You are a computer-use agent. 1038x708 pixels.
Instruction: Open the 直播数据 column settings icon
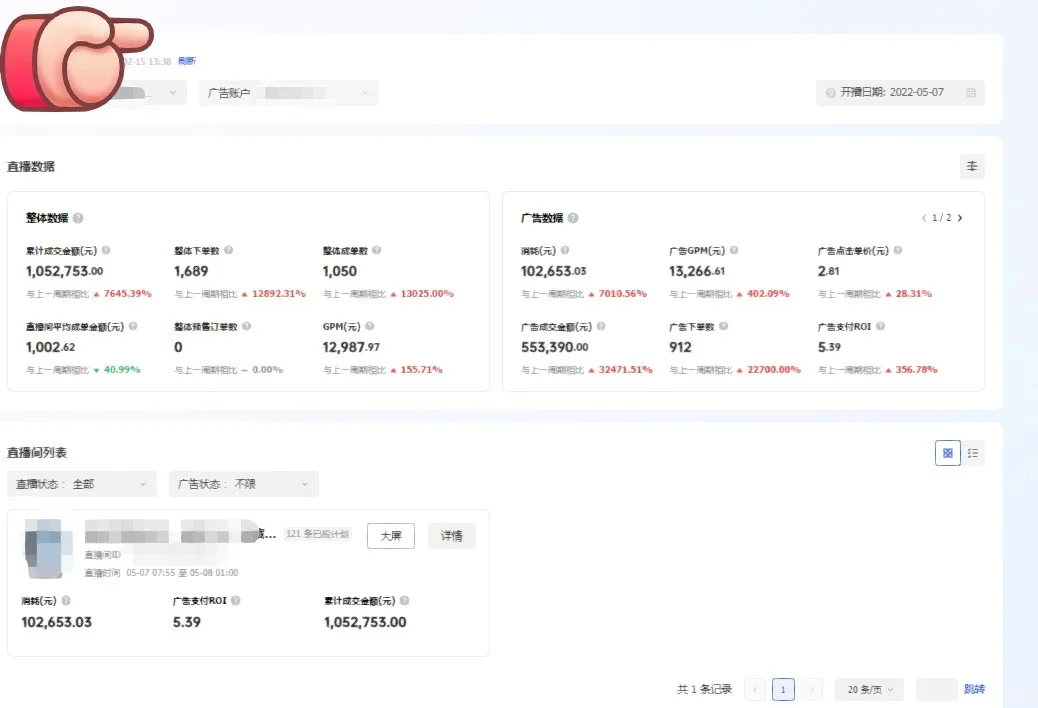[x=971, y=167]
